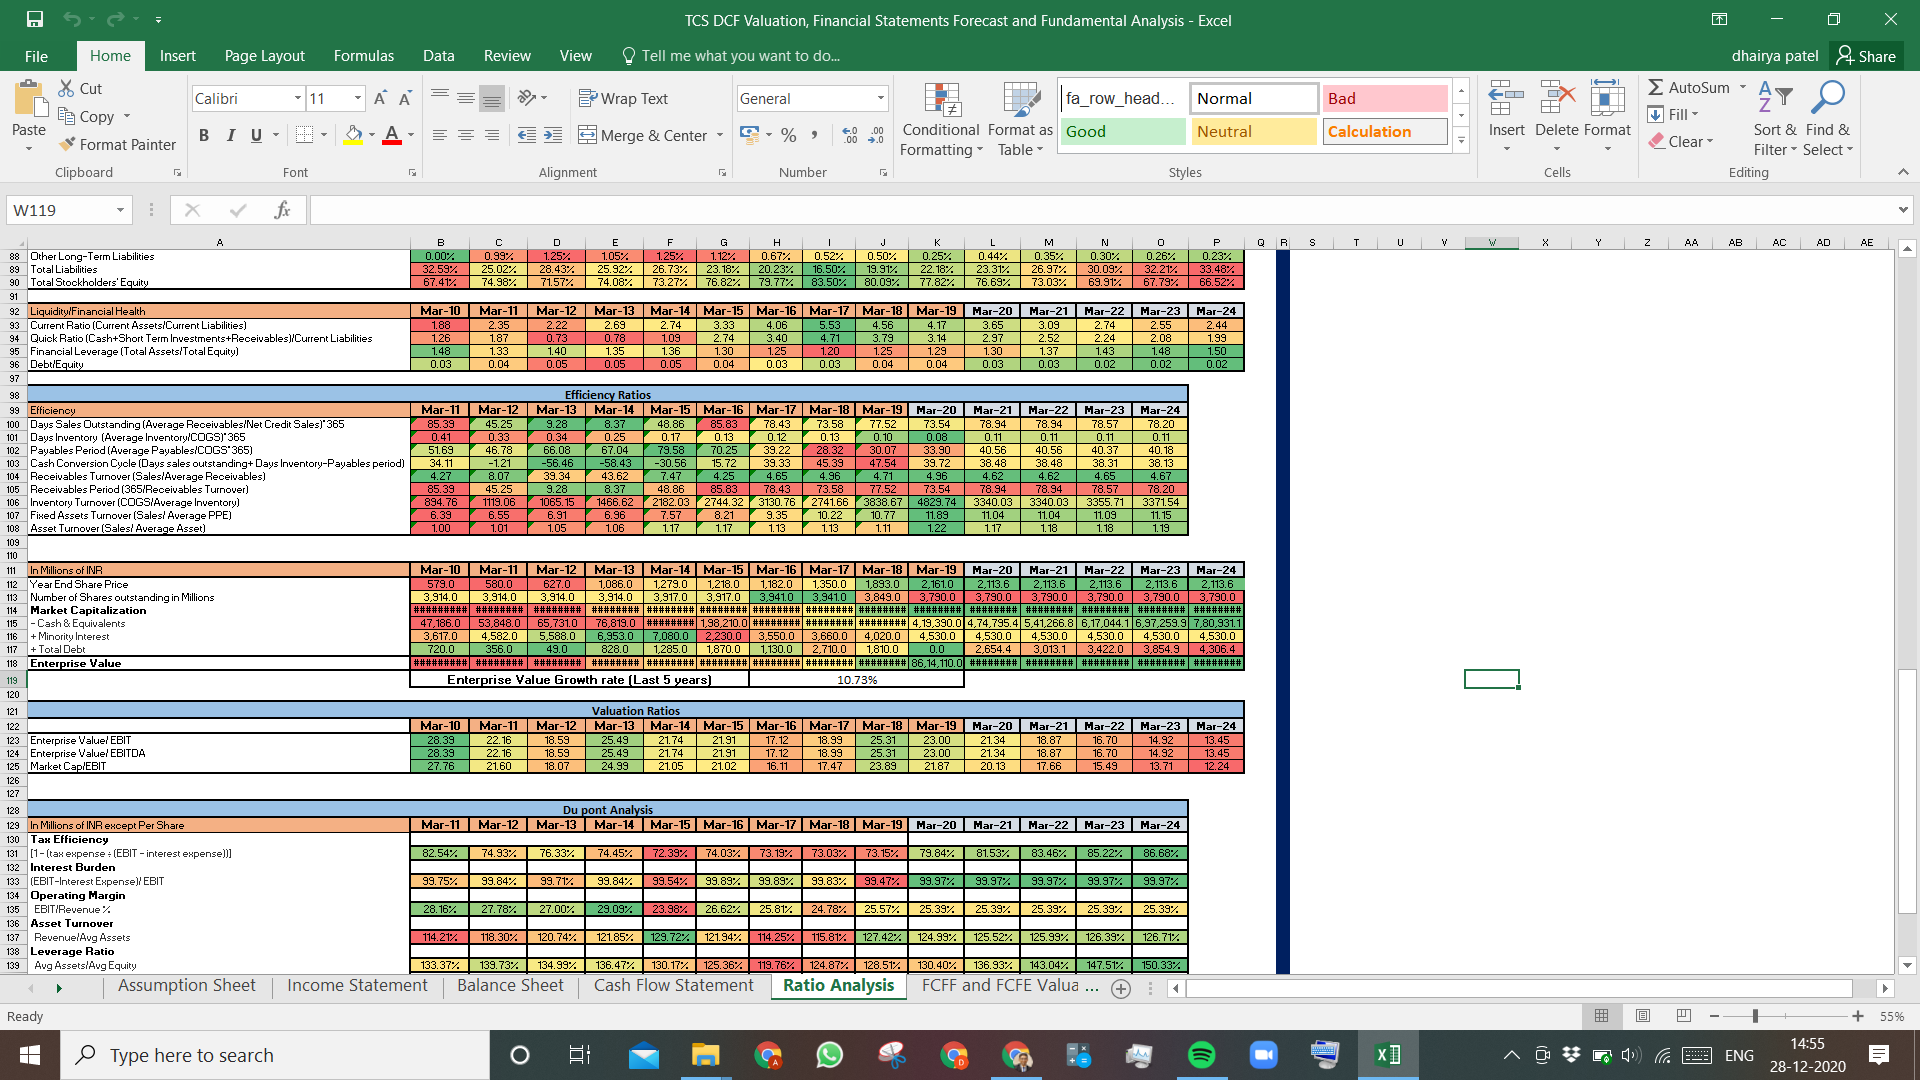This screenshot has height=1080, width=1920.
Task: Apply the Calculation cell style
Action: coord(1384,131)
